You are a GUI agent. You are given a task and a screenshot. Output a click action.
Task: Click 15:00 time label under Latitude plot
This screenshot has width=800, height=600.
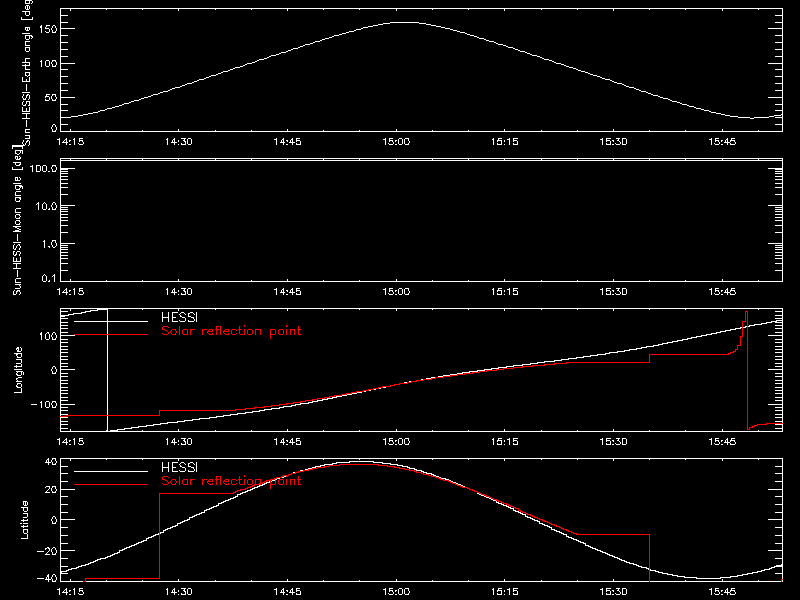[x=396, y=592]
